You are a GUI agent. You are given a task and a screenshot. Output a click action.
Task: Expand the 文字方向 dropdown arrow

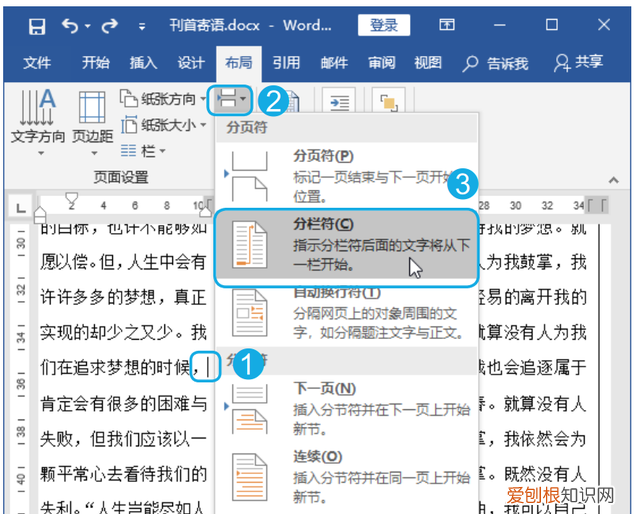41,154
